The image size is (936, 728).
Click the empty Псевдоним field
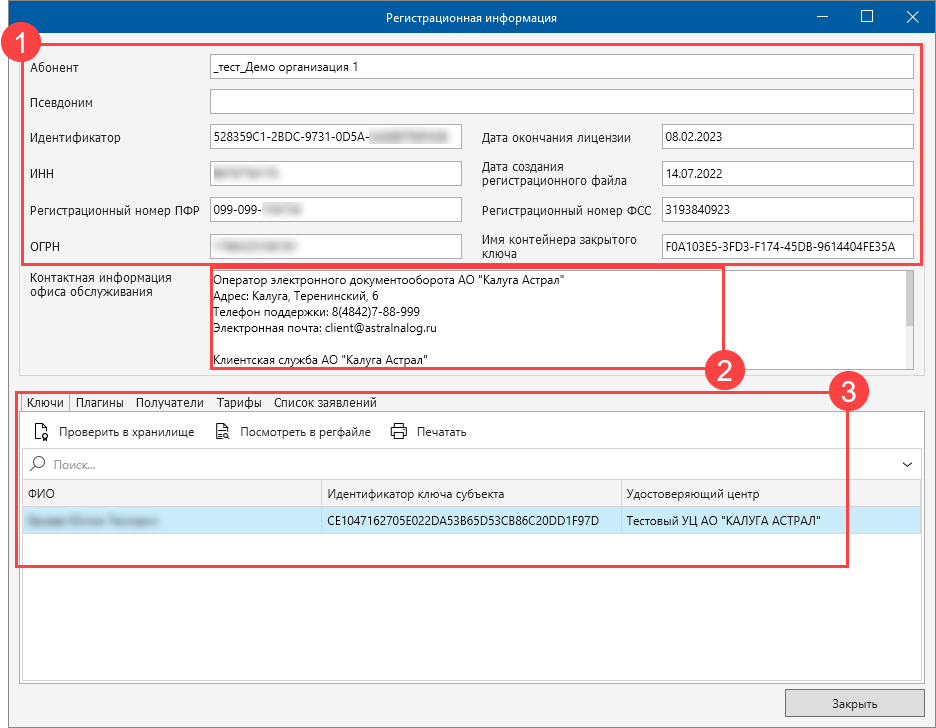tap(561, 102)
